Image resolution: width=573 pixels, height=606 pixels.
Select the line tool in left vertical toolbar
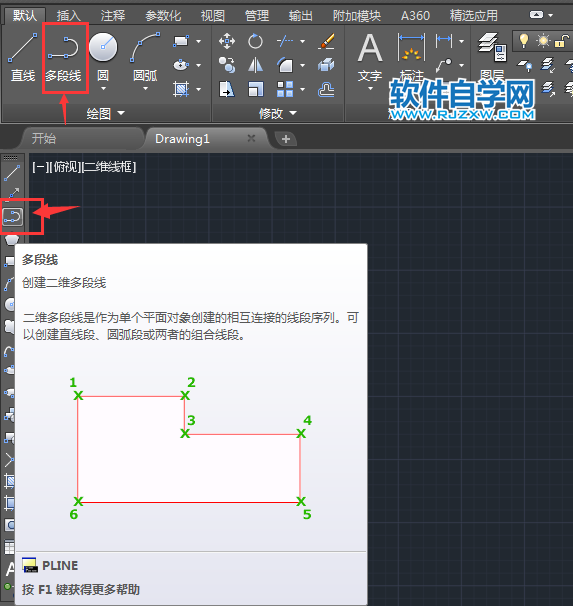[12, 173]
